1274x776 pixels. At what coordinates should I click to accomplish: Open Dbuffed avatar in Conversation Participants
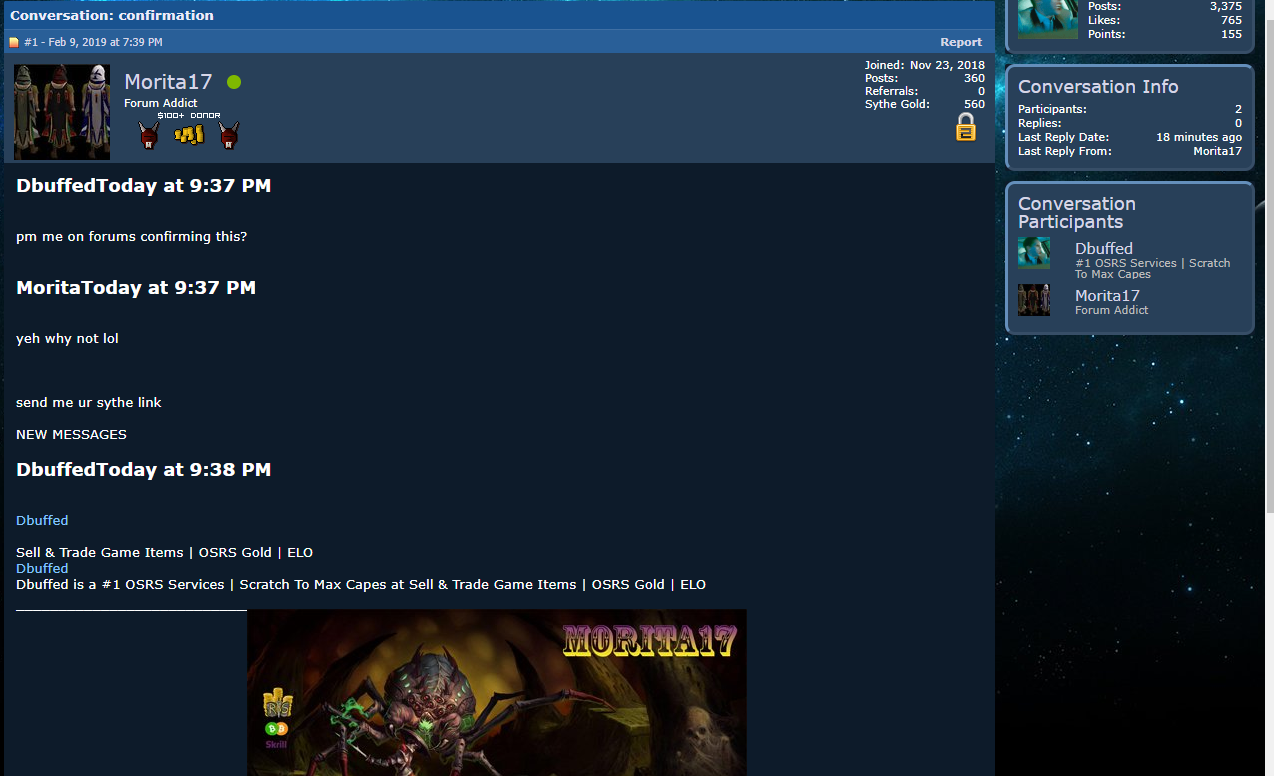pos(1034,253)
